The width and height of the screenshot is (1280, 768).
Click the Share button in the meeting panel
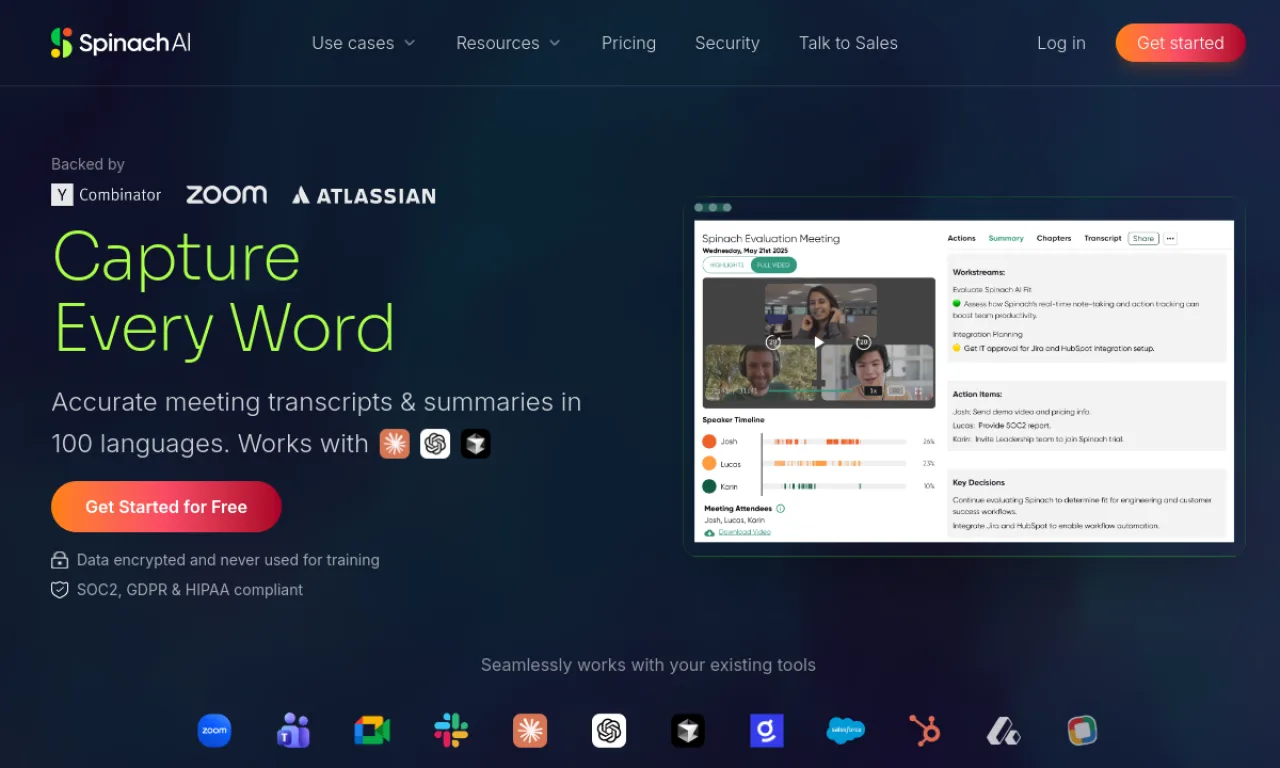(1143, 238)
